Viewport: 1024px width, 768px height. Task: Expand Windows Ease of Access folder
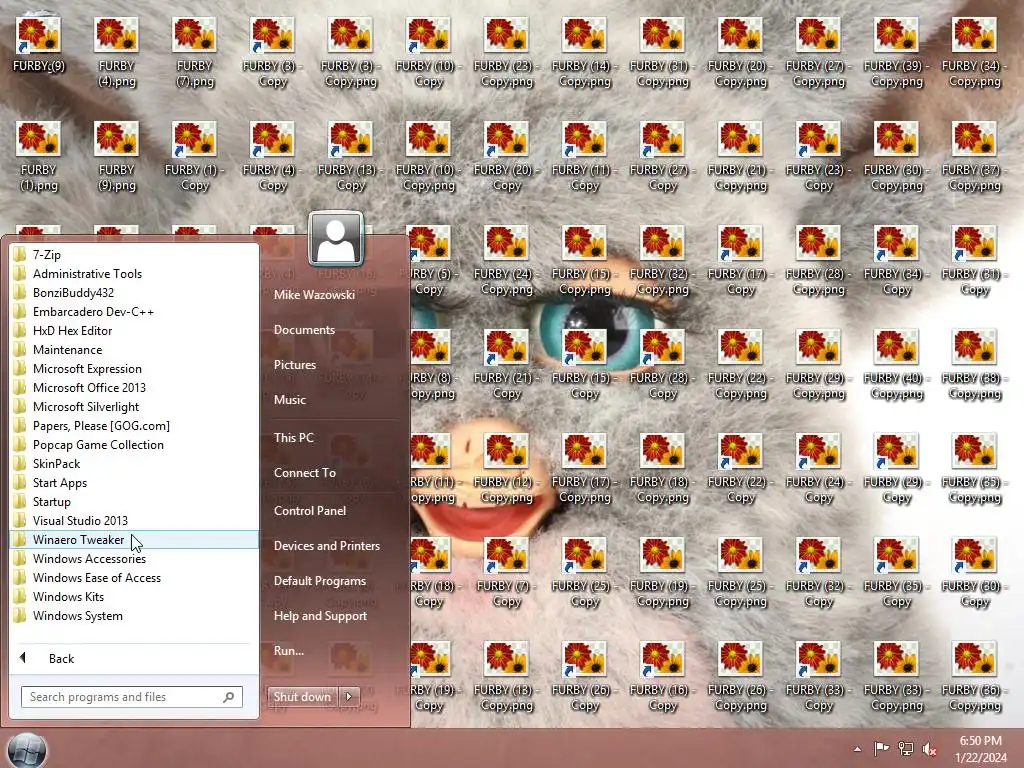[x=134, y=577]
